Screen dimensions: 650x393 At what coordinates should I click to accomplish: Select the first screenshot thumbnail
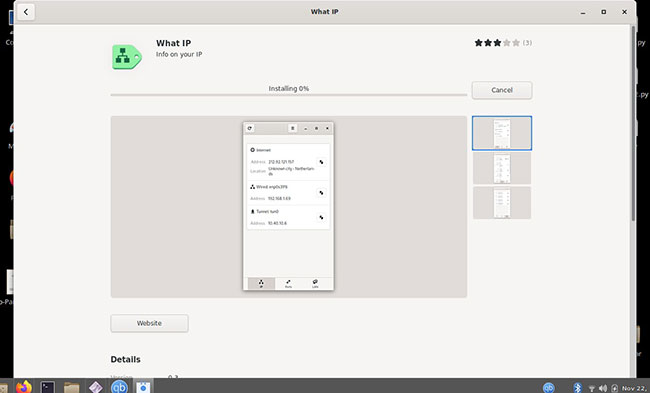point(502,133)
